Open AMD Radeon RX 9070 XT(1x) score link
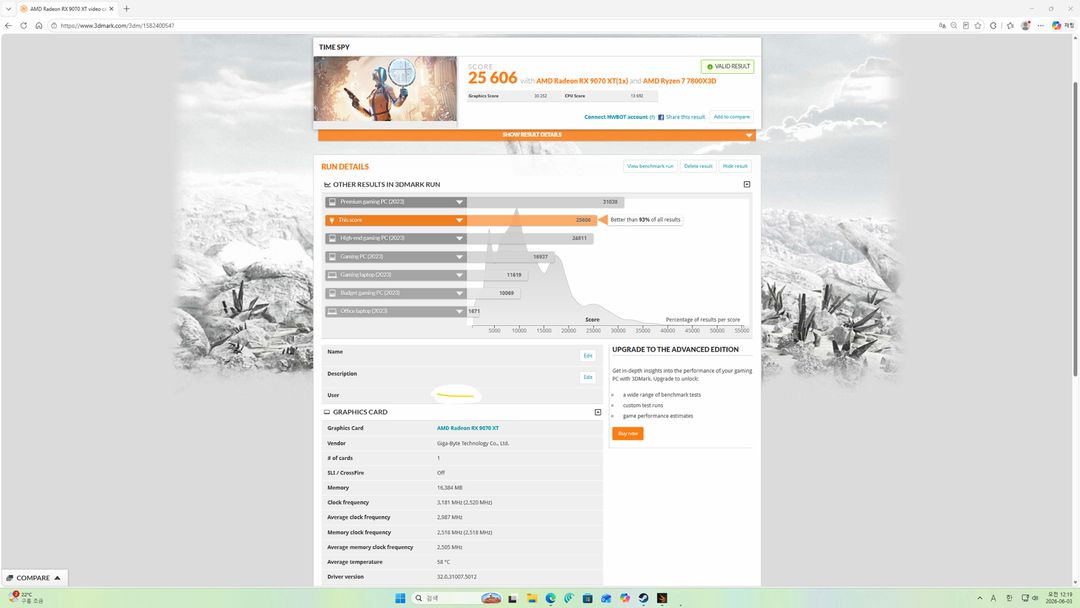 point(582,81)
